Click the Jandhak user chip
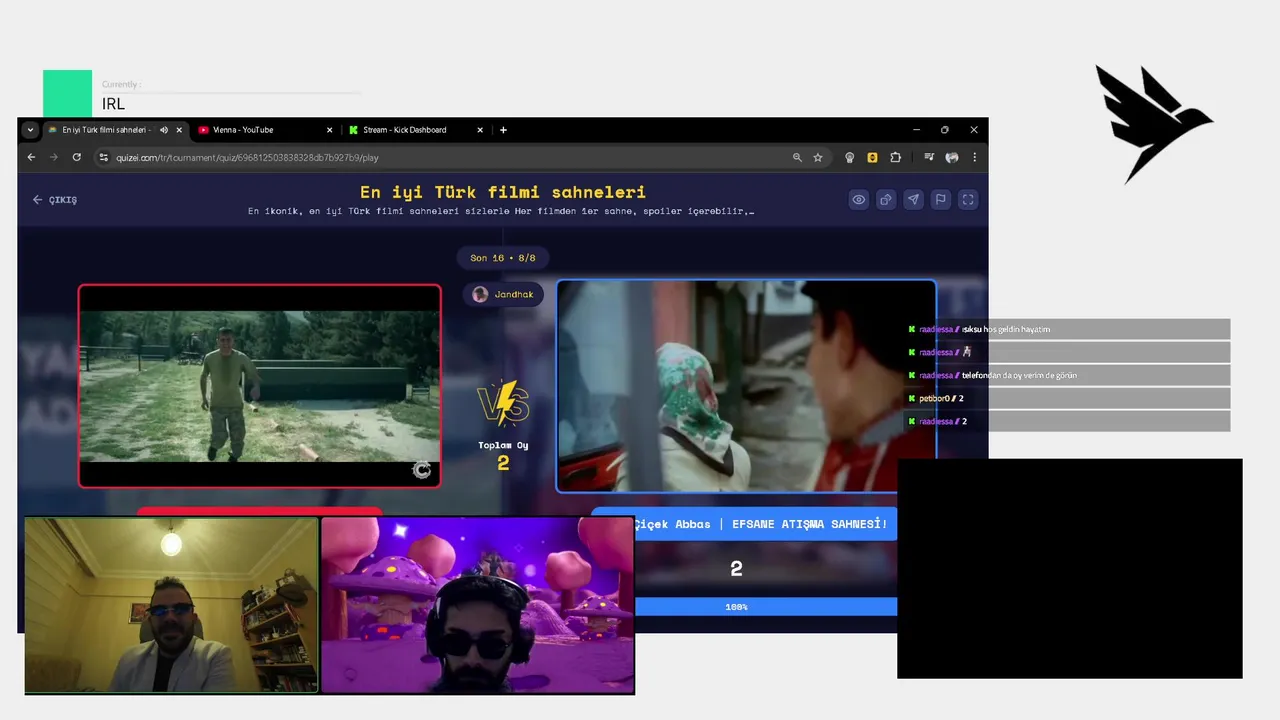 503,294
